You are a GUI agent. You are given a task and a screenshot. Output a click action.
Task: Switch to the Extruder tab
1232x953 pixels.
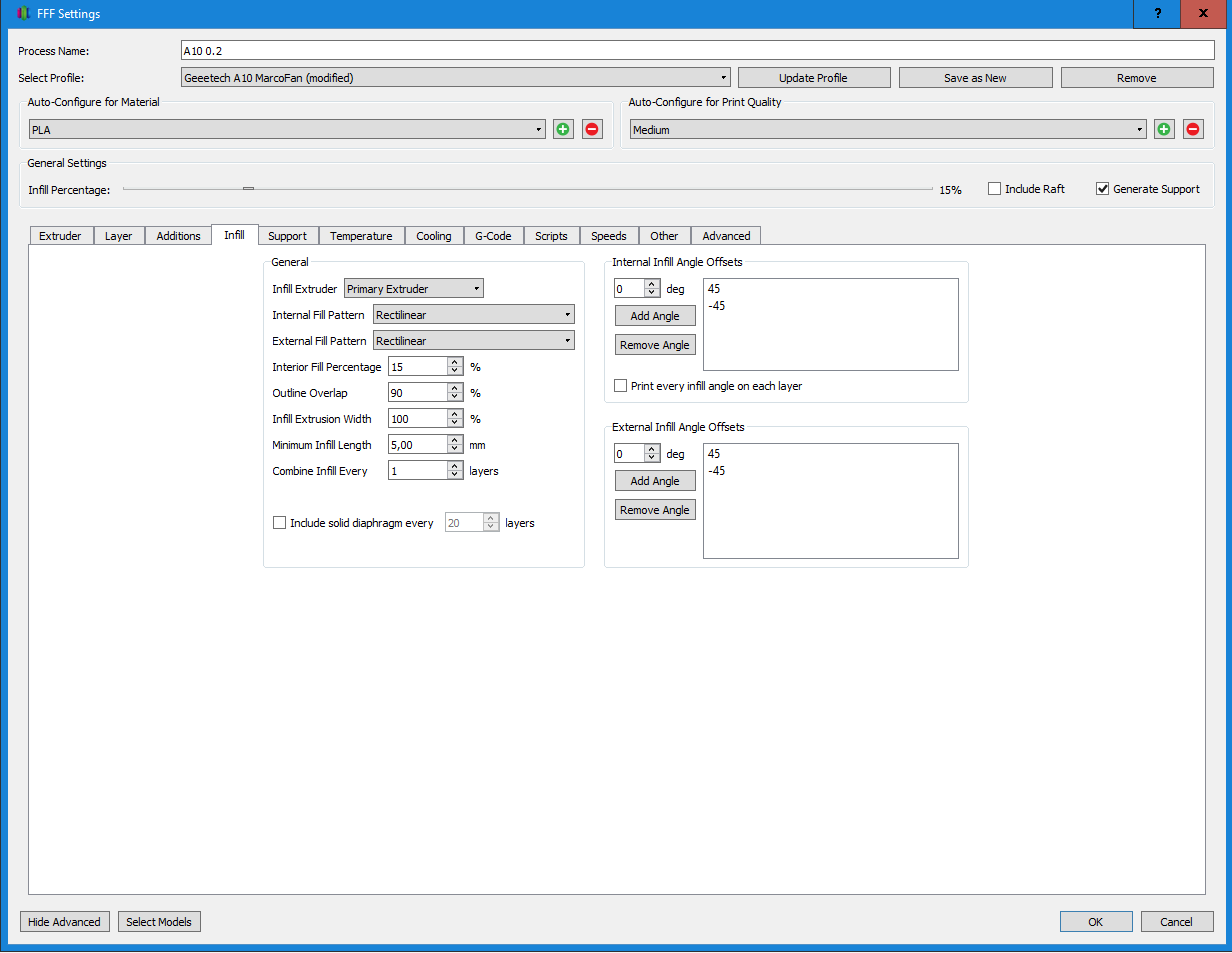[x=61, y=236]
